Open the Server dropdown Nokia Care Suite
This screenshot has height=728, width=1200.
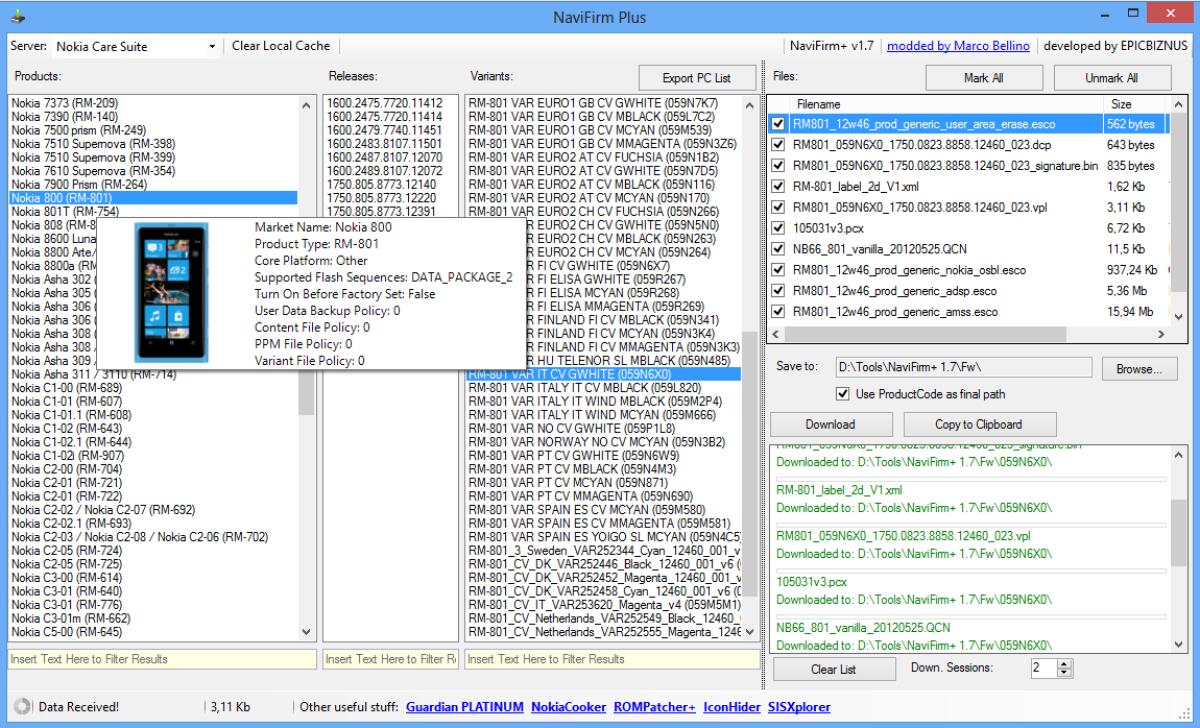click(136, 47)
